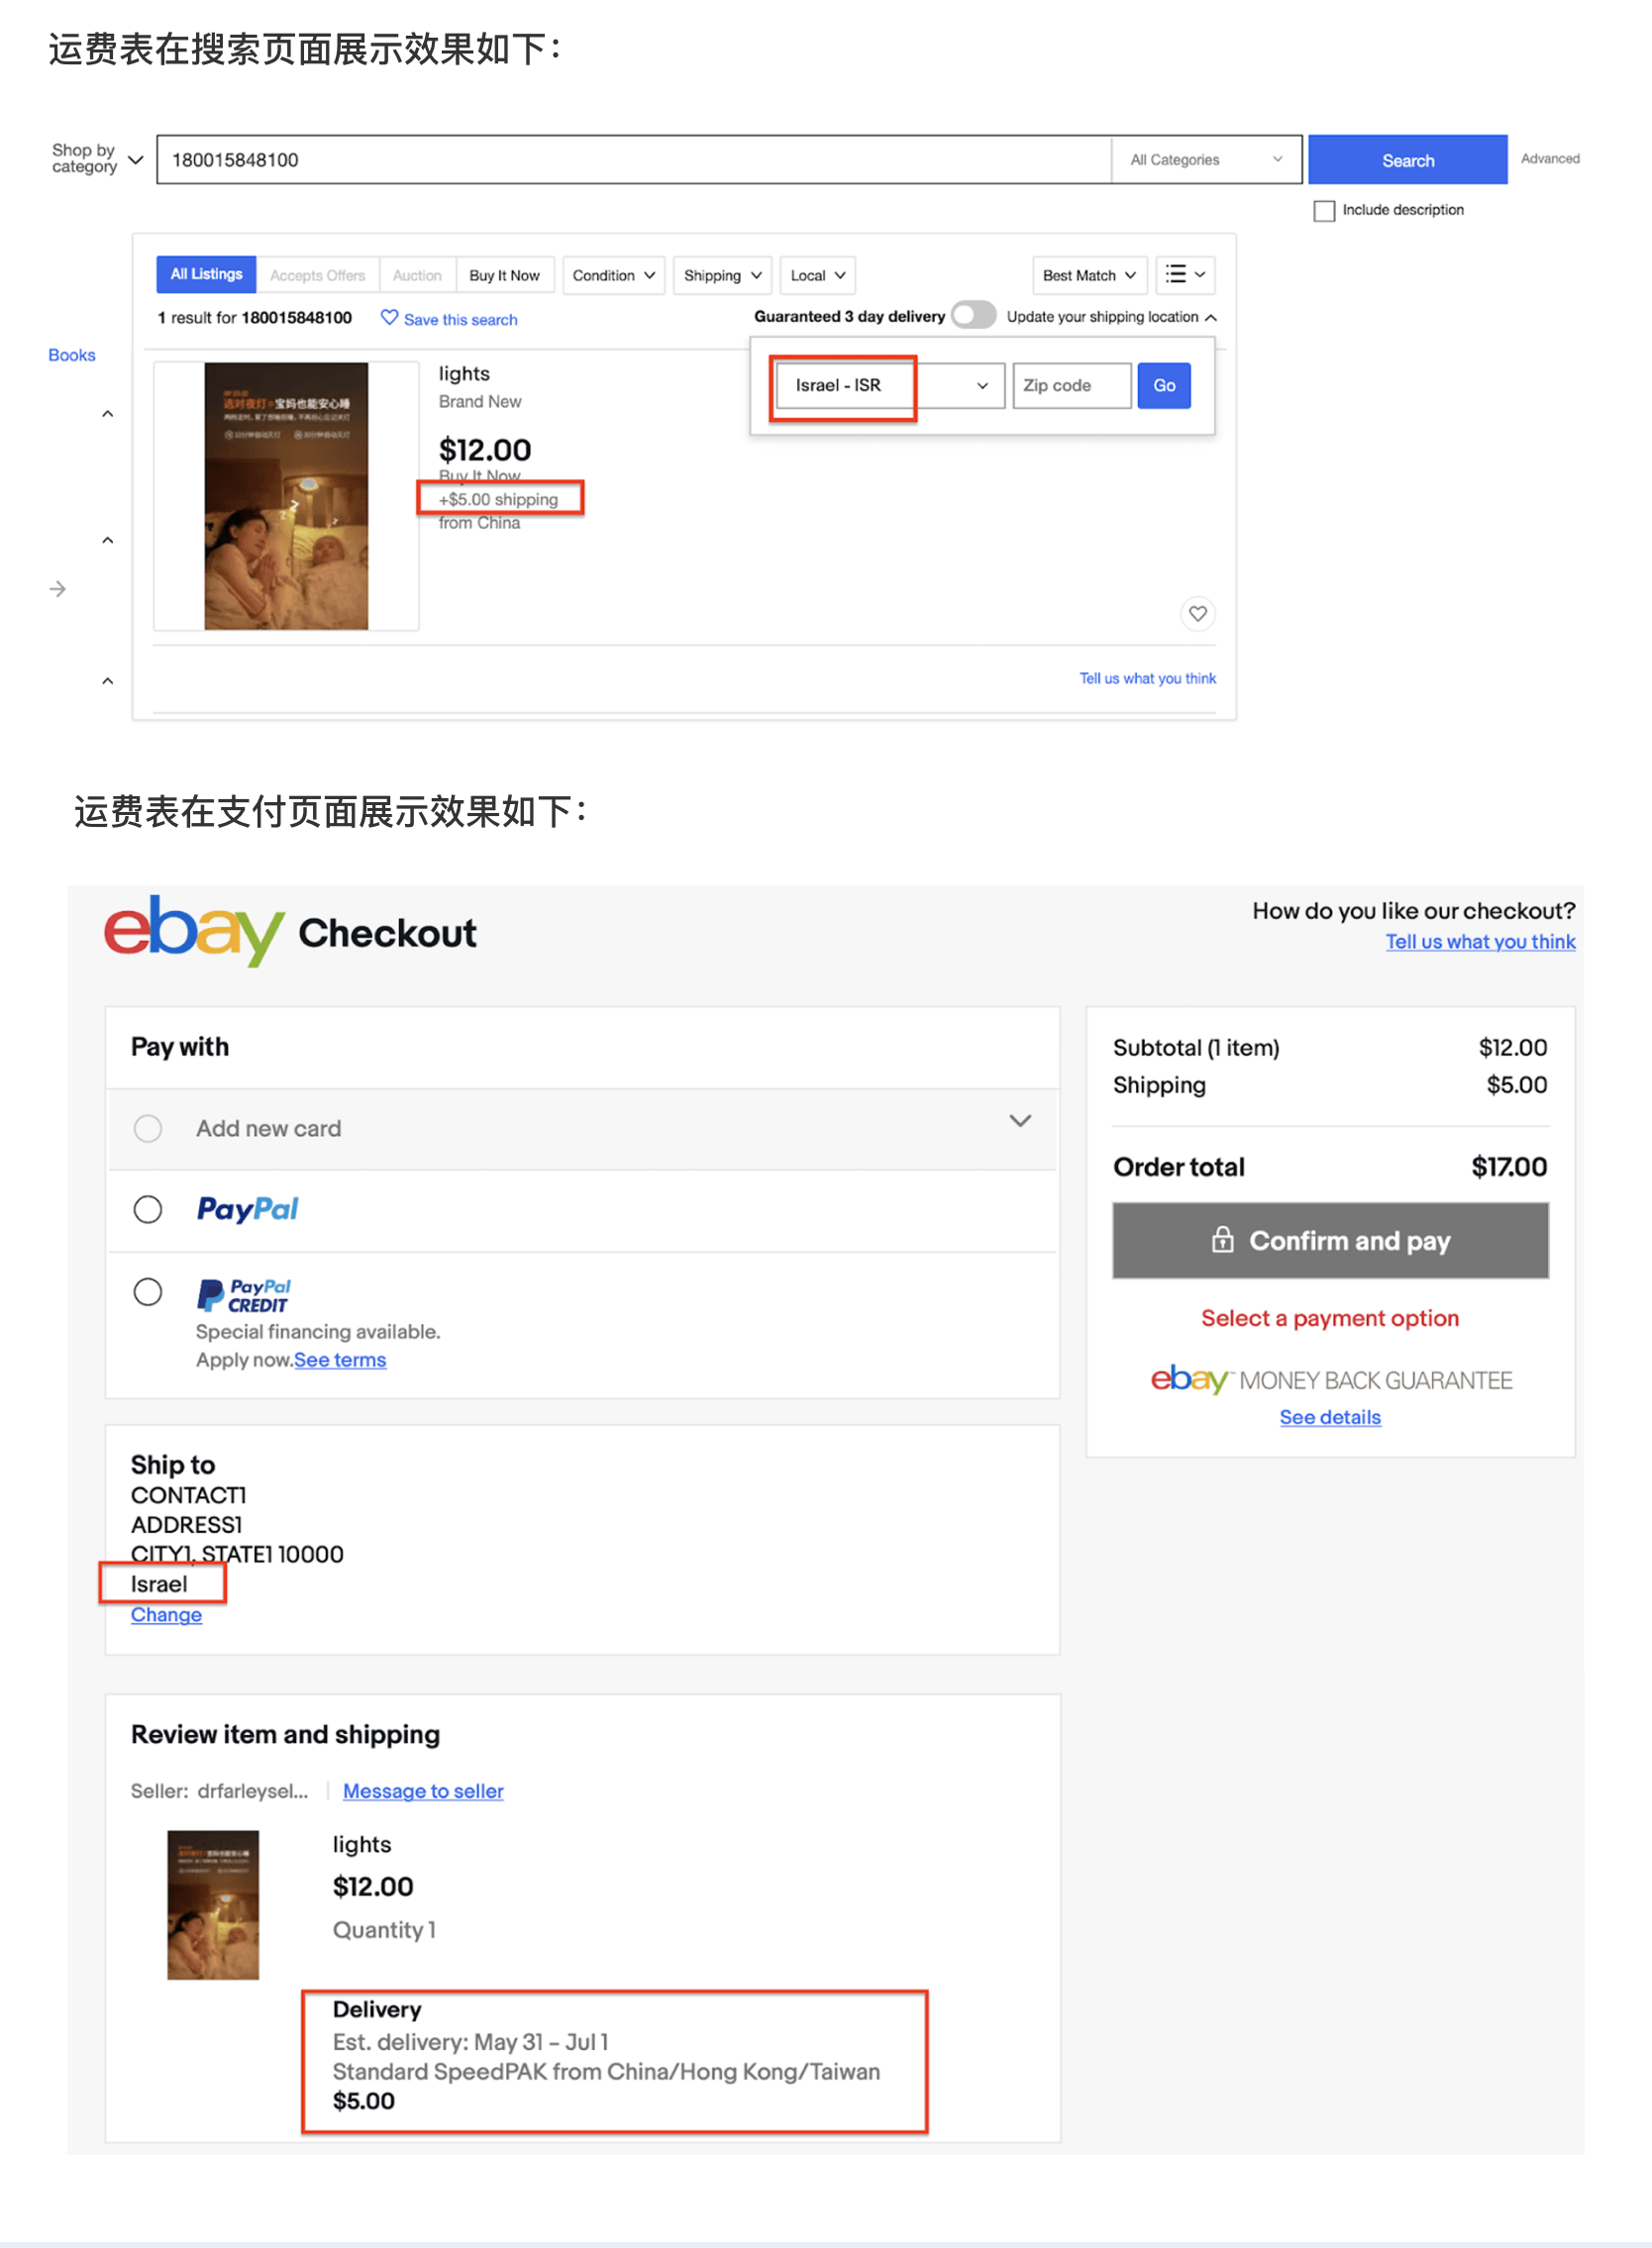Select the Accepts Offers tab
The width and height of the screenshot is (1652, 2248).
pyautogui.click(x=317, y=275)
